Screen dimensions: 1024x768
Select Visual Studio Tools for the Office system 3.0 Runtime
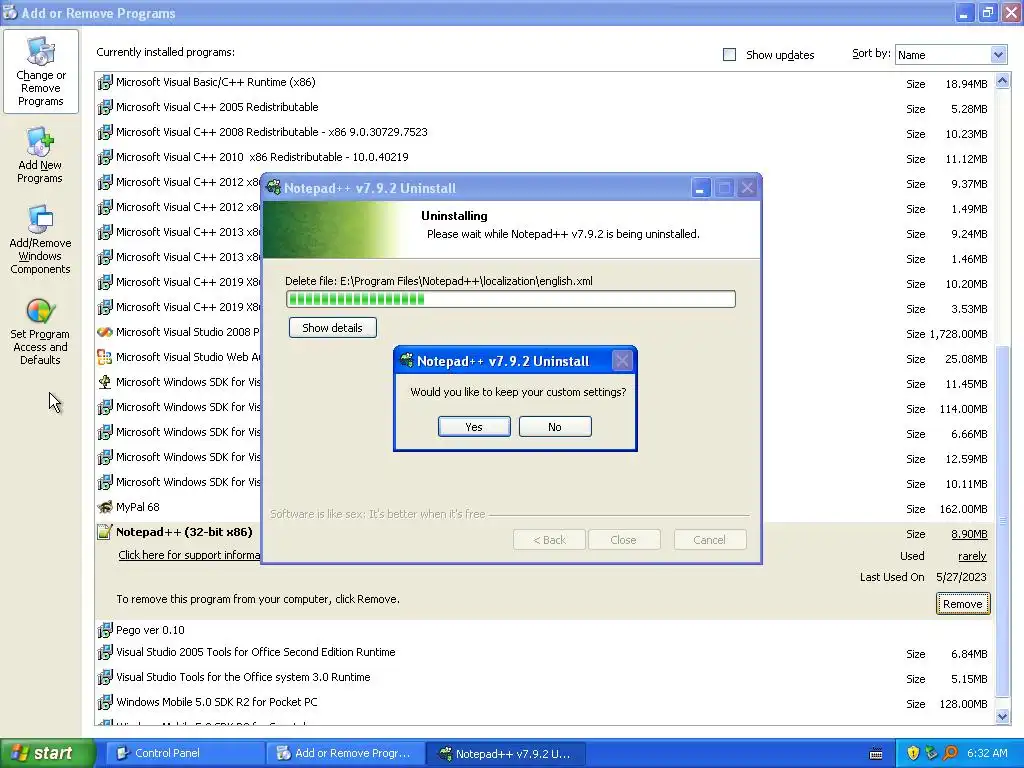[544, 678]
